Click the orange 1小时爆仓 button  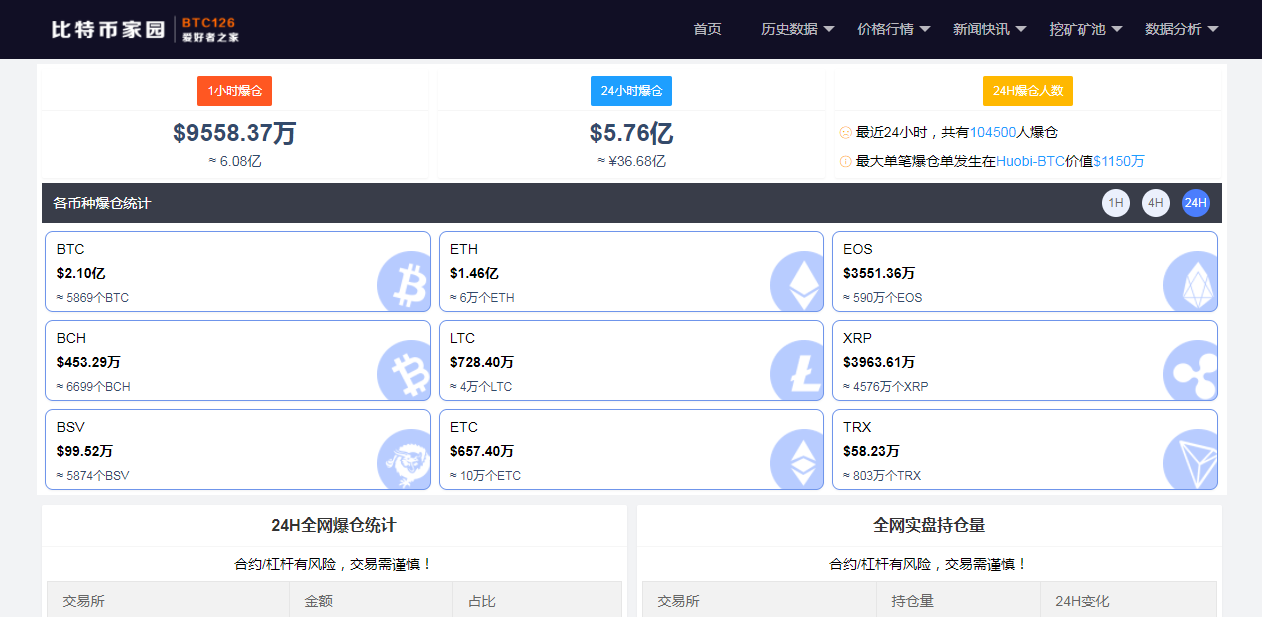(234, 91)
